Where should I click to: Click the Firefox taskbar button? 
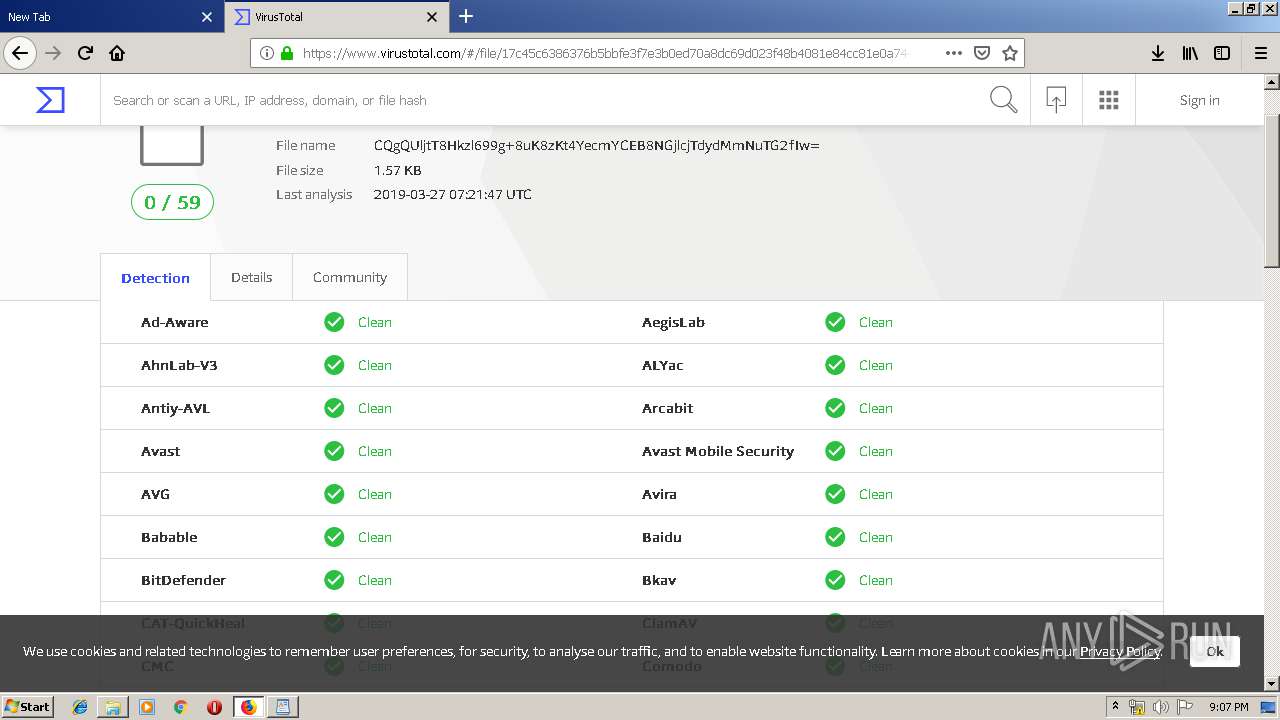click(248, 707)
